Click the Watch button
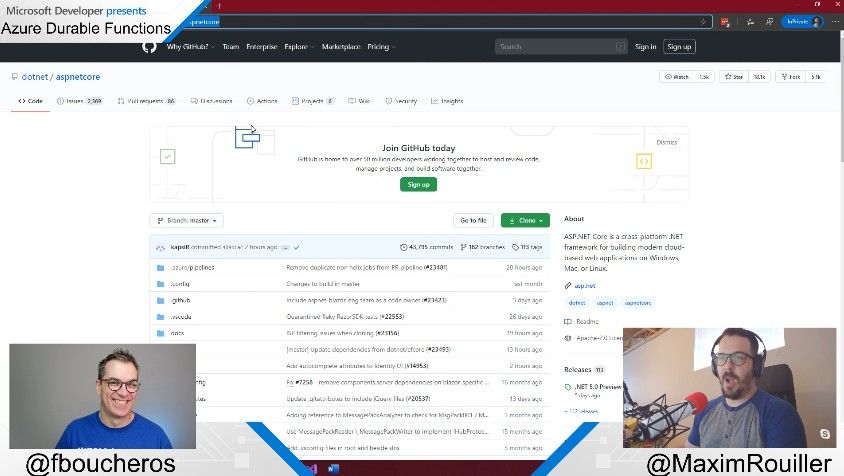Screen dimensions: 844x476 pos(677,77)
